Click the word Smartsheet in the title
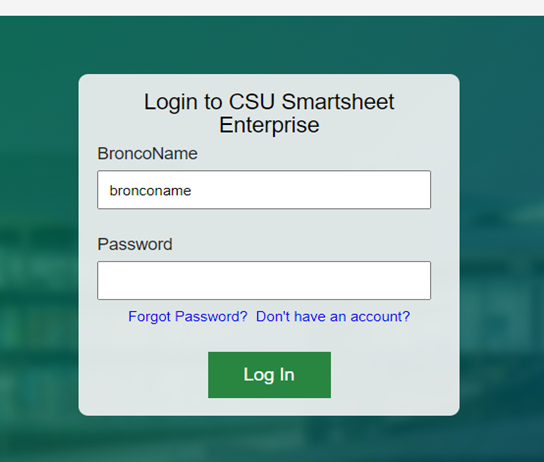The height and width of the screenshot is (462, 544). pos(338,102)
